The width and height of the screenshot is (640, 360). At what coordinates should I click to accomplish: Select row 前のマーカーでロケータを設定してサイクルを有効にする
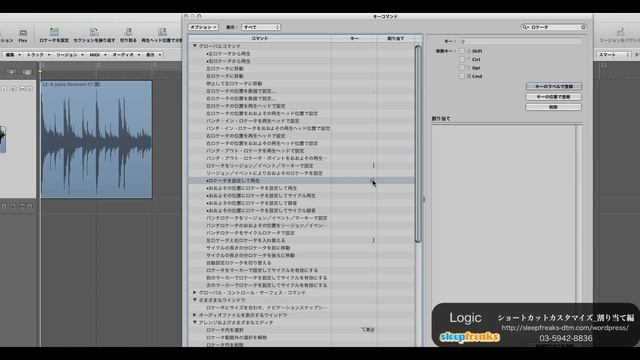click(x=301, y=278)
